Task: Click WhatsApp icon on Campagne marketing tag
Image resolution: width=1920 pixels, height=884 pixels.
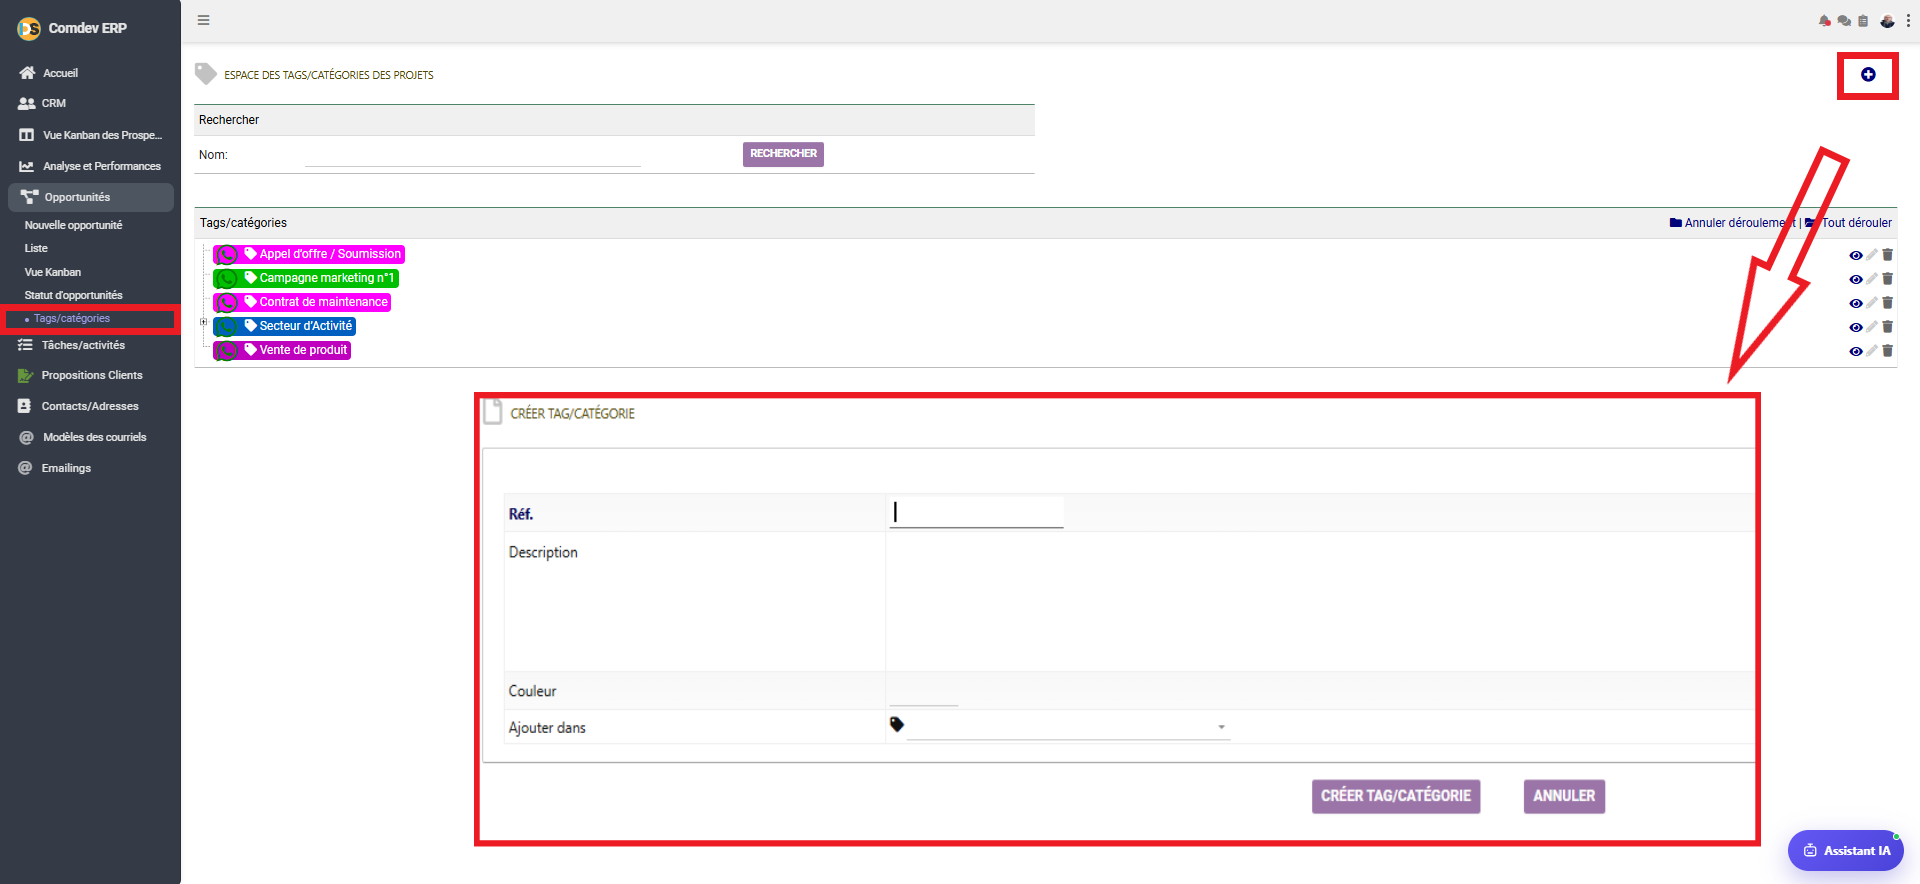Action: point(227,278)
